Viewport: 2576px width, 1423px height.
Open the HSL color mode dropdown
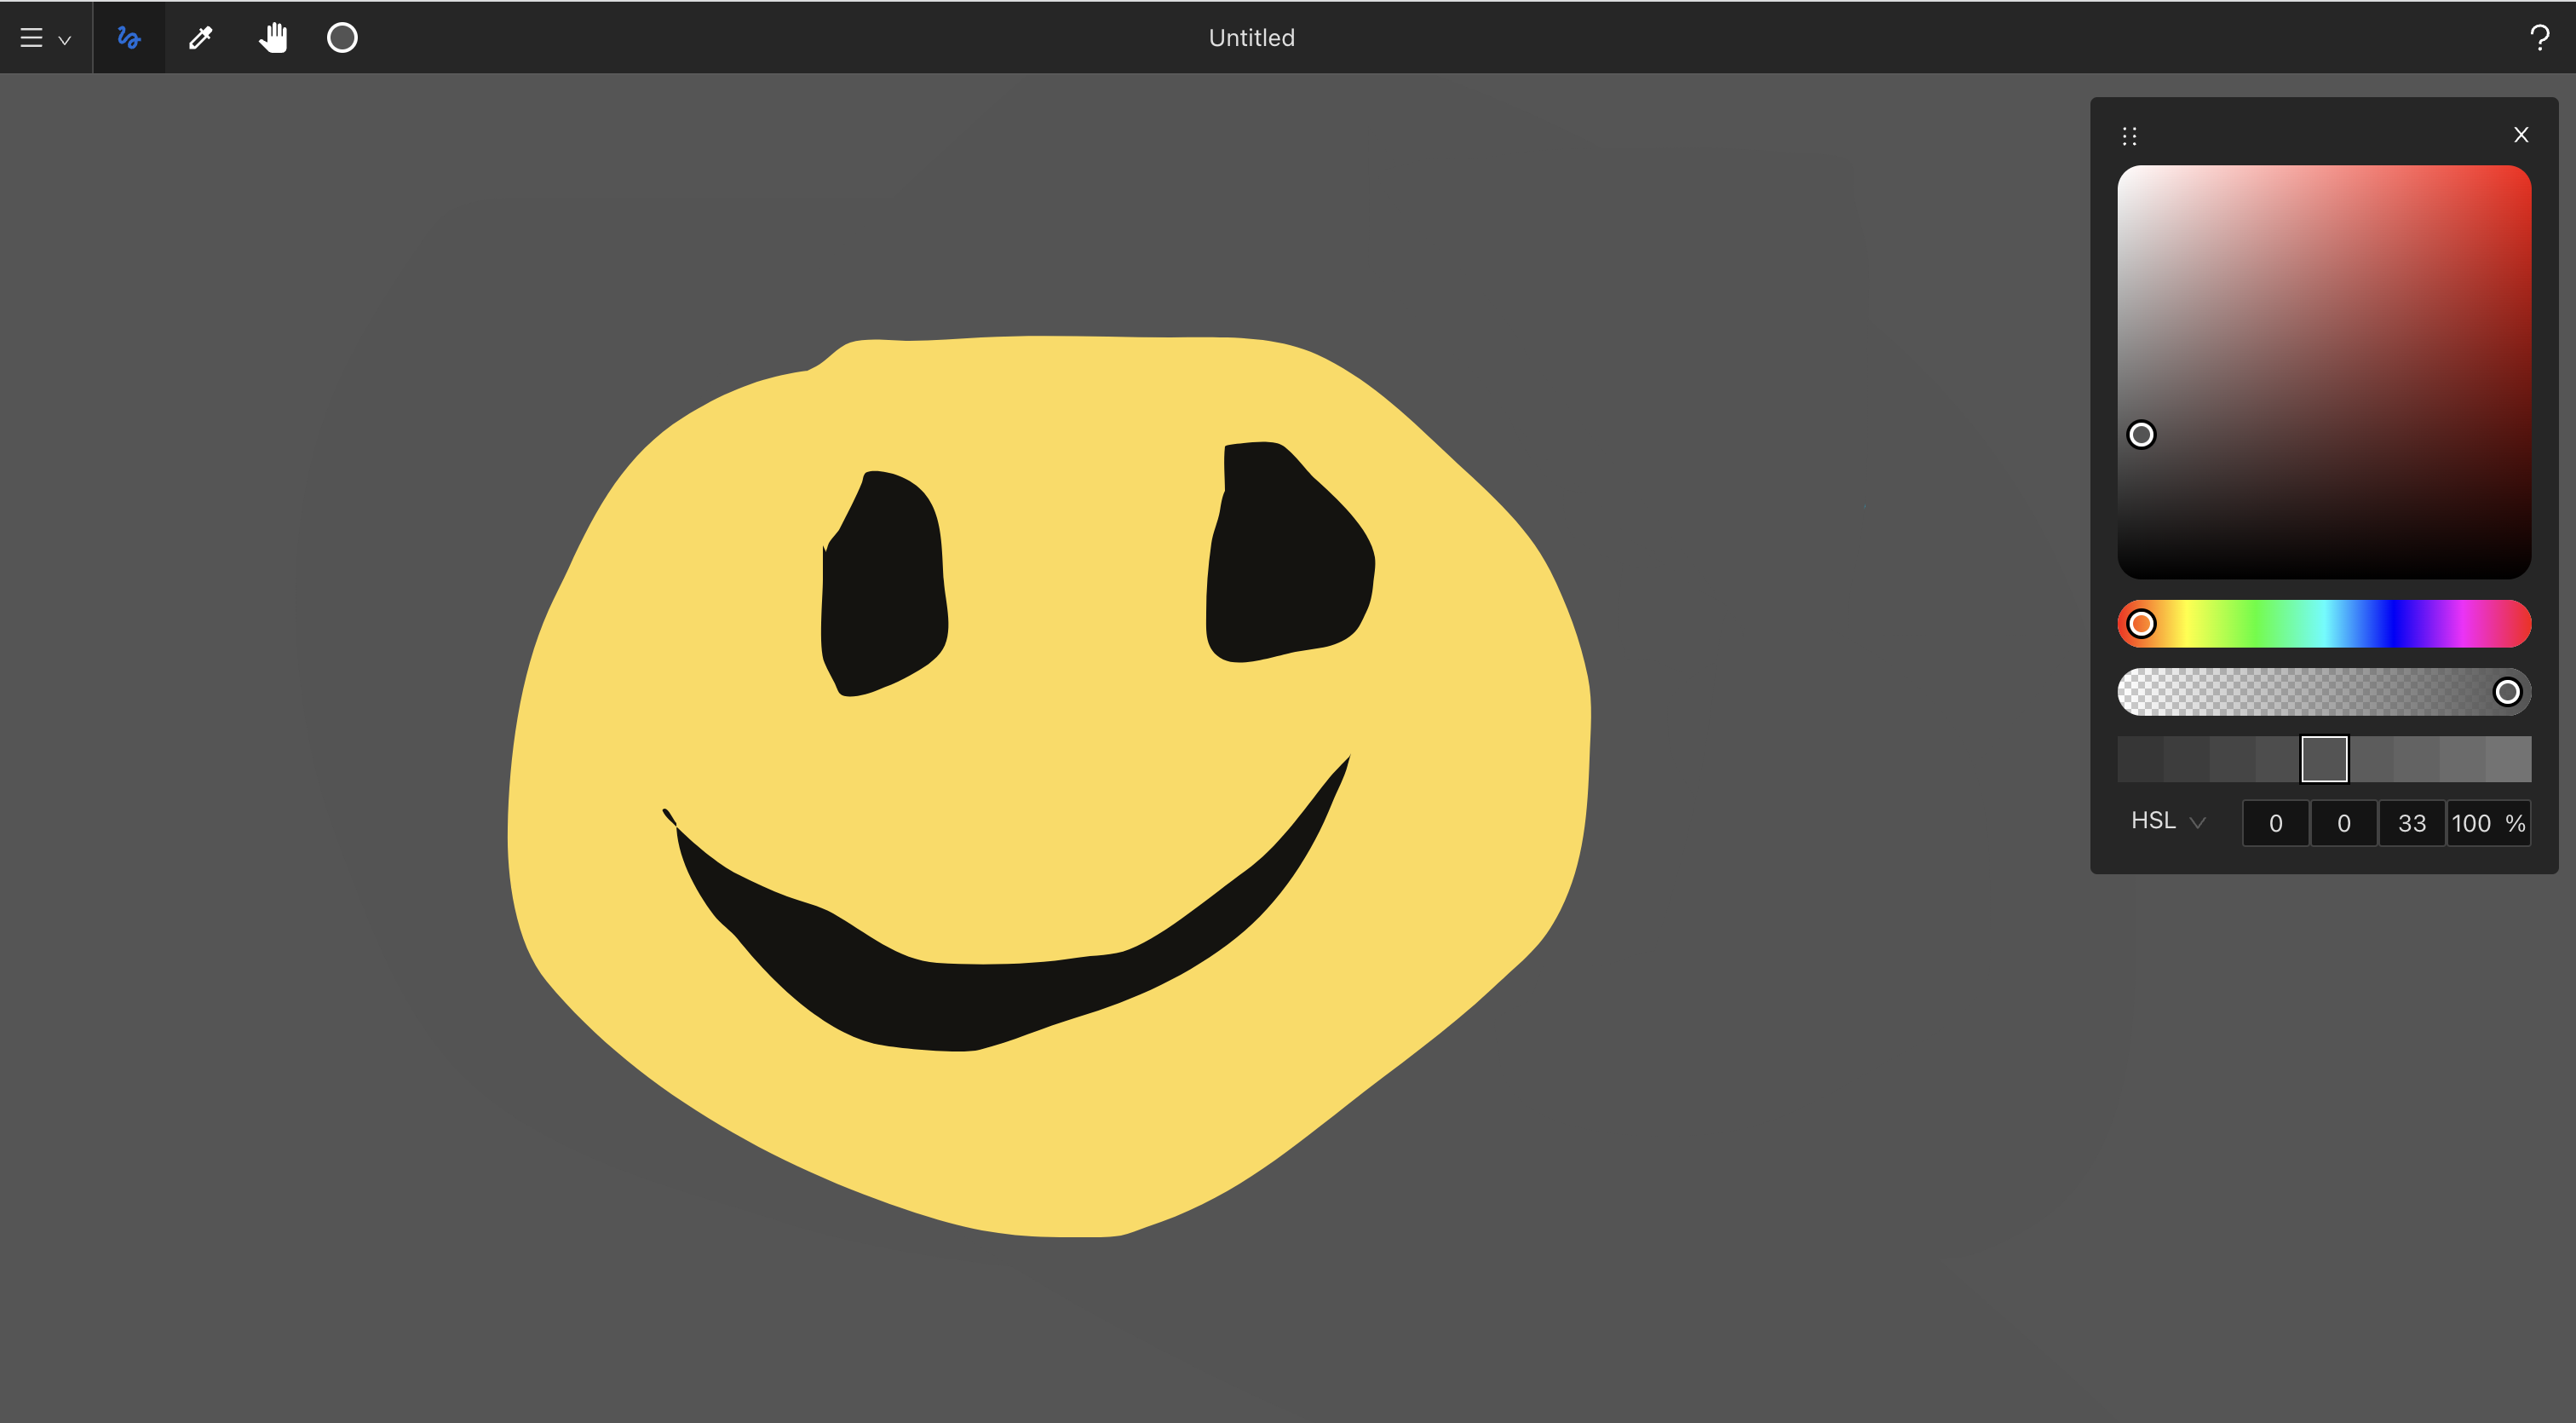2168,822
